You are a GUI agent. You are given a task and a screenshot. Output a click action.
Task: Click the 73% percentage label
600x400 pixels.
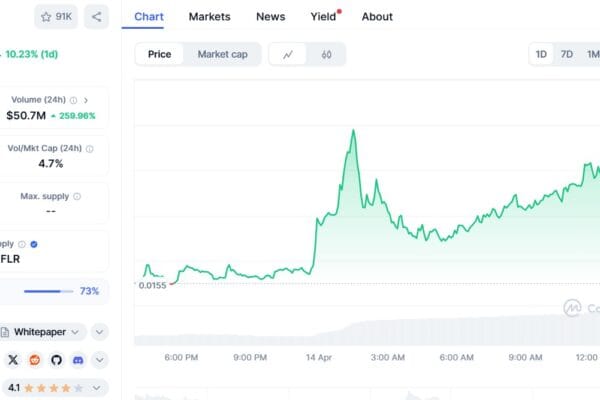(x=89, y=291)
